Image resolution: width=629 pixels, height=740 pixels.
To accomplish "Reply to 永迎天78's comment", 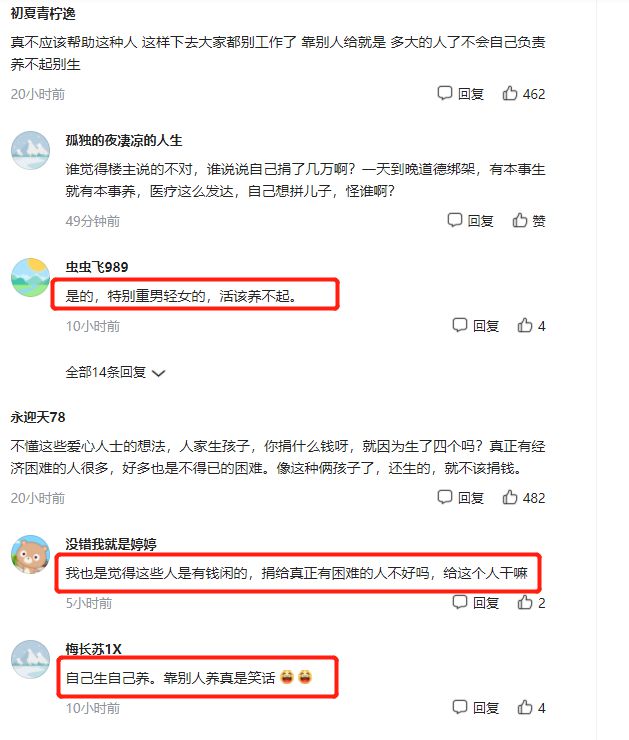I will click(x=461, y=497).
